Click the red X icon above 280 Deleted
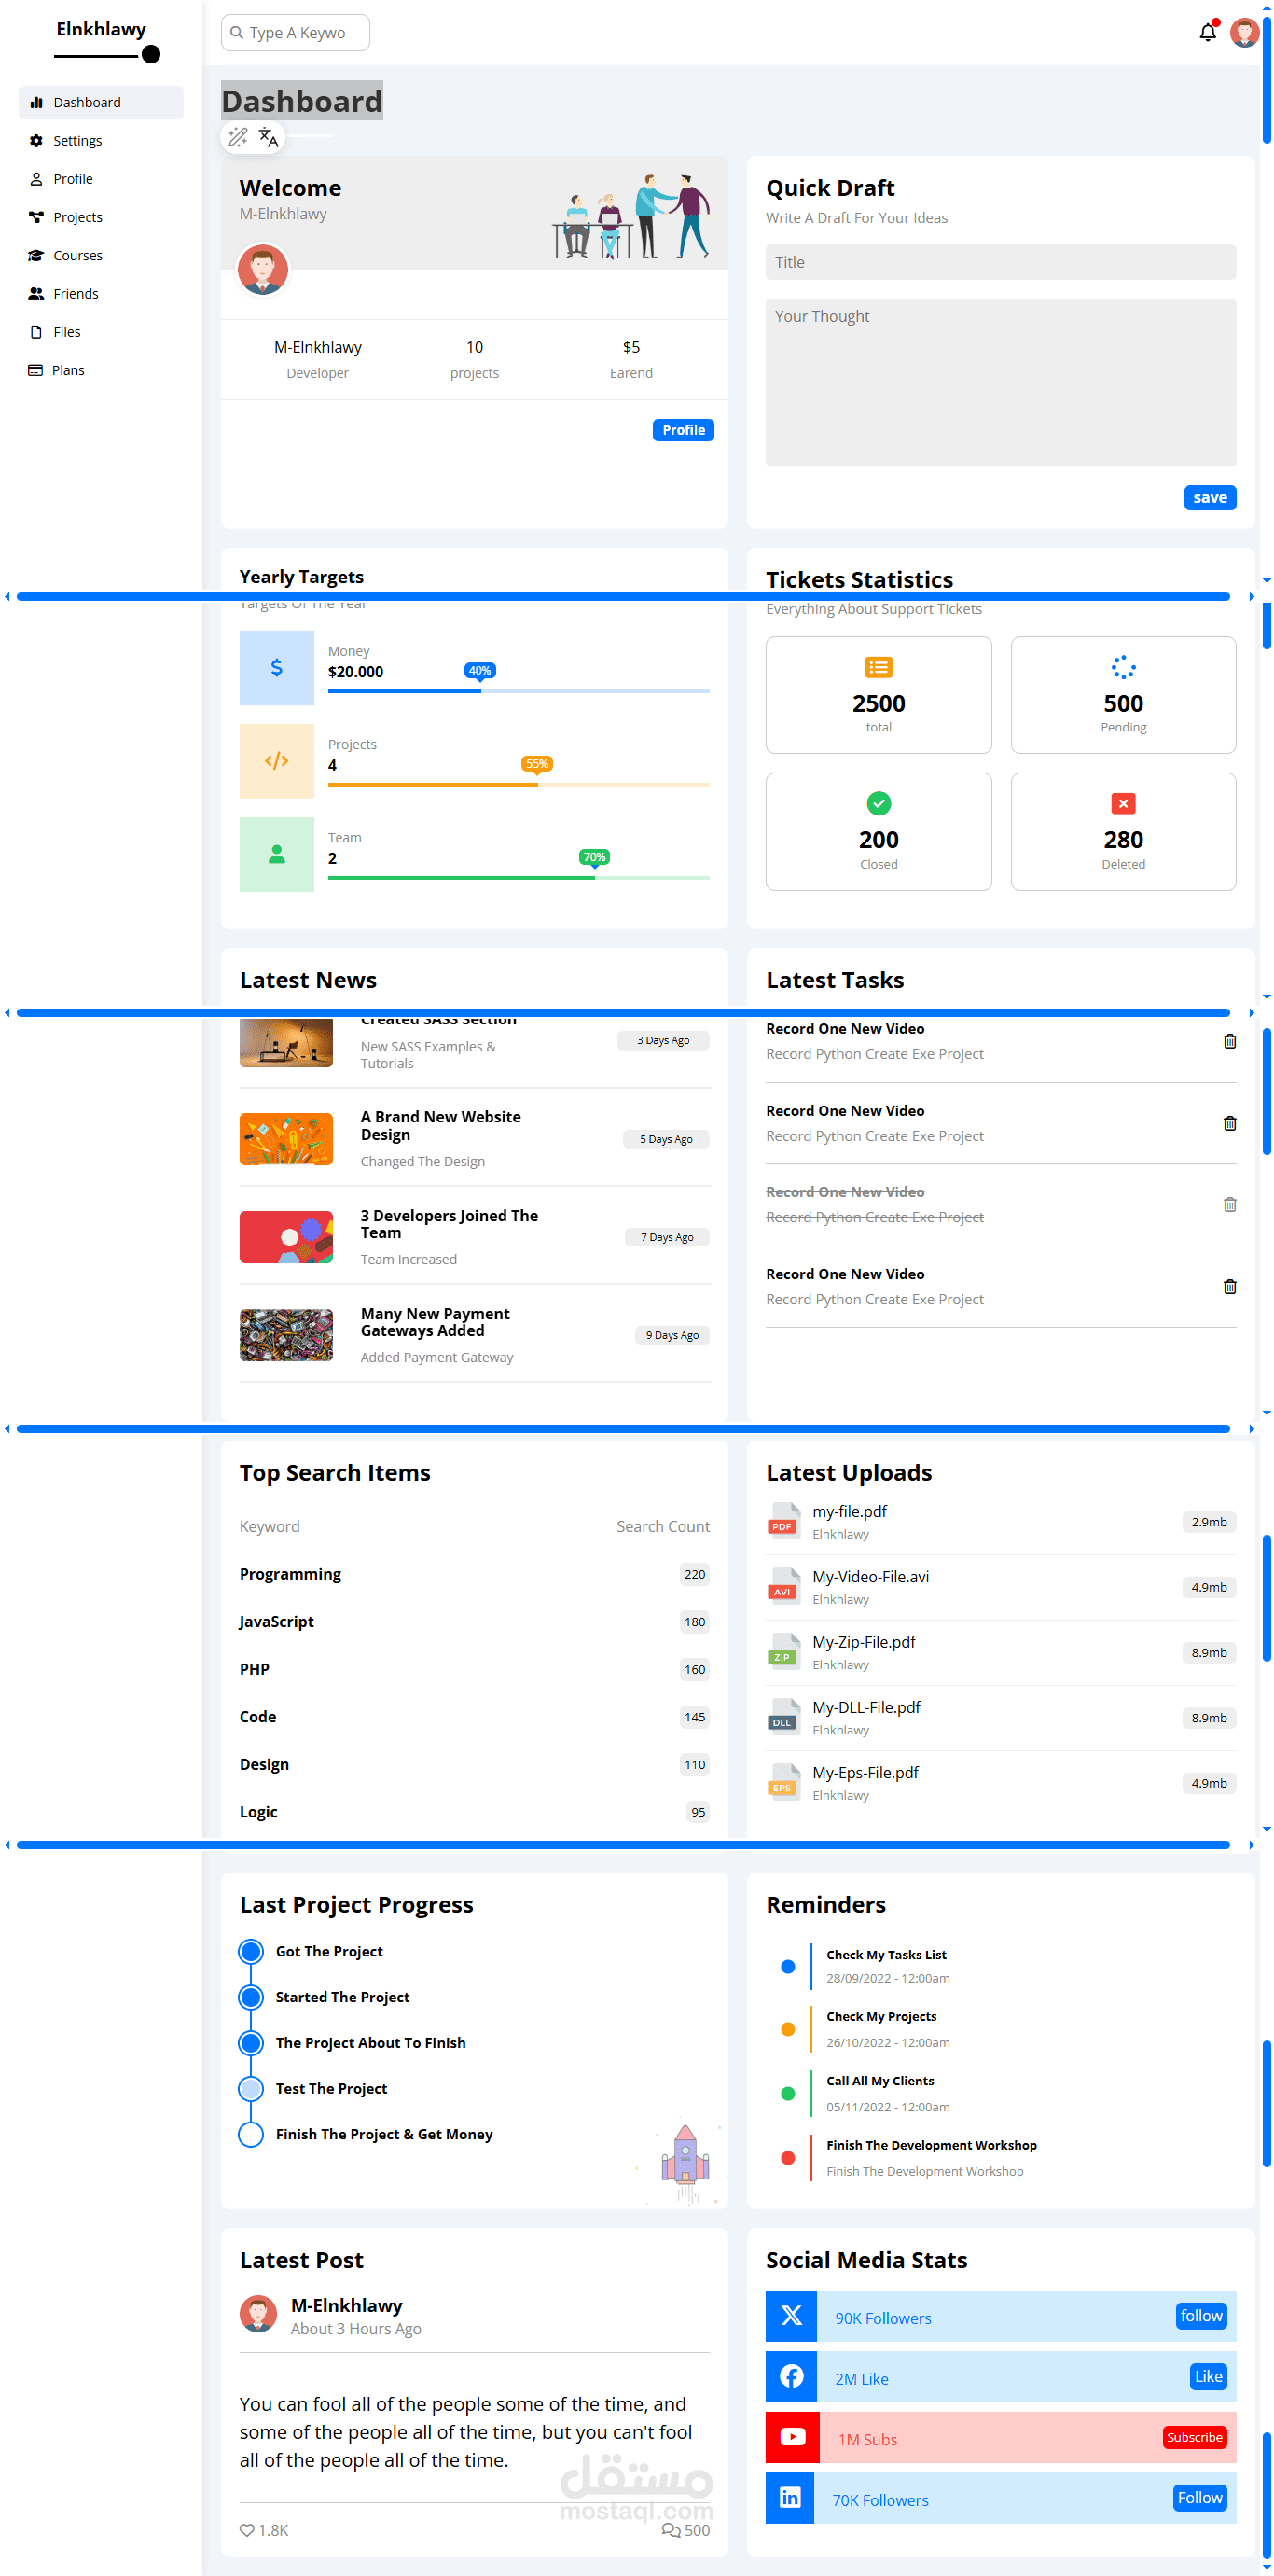1274x2576 pixels. click(1123, 803)
